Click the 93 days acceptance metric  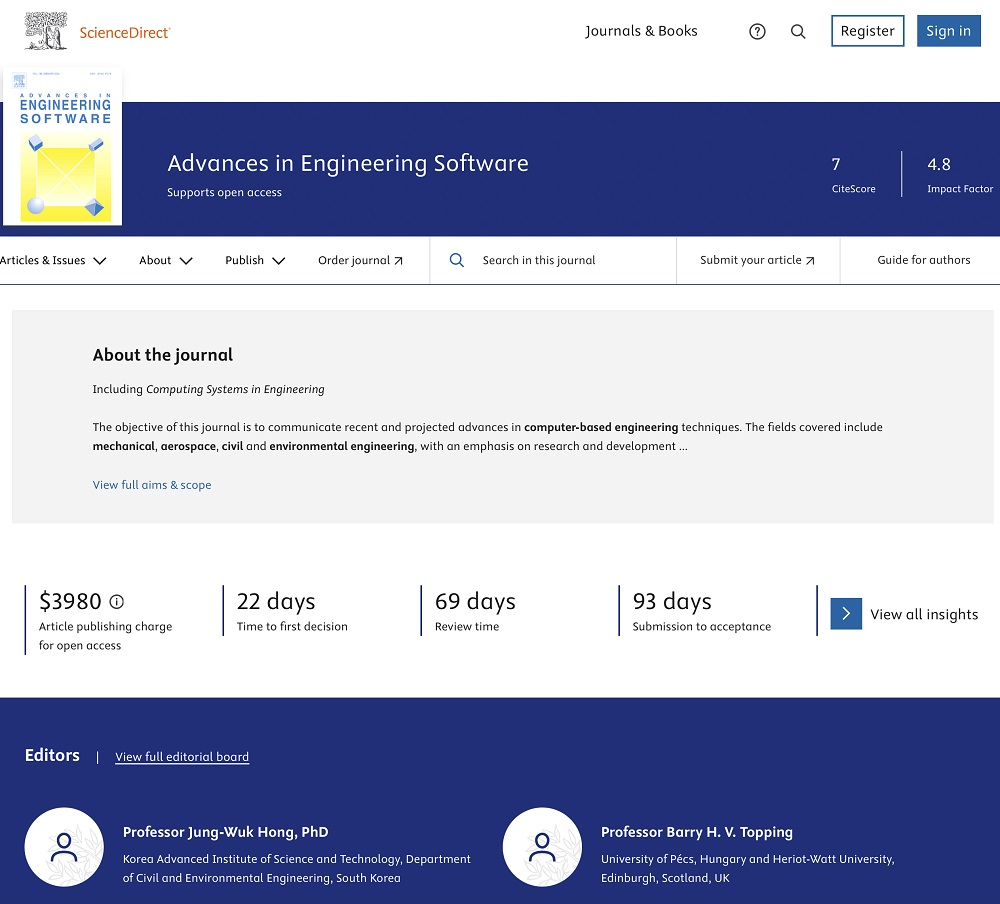(x=672, y=602)
